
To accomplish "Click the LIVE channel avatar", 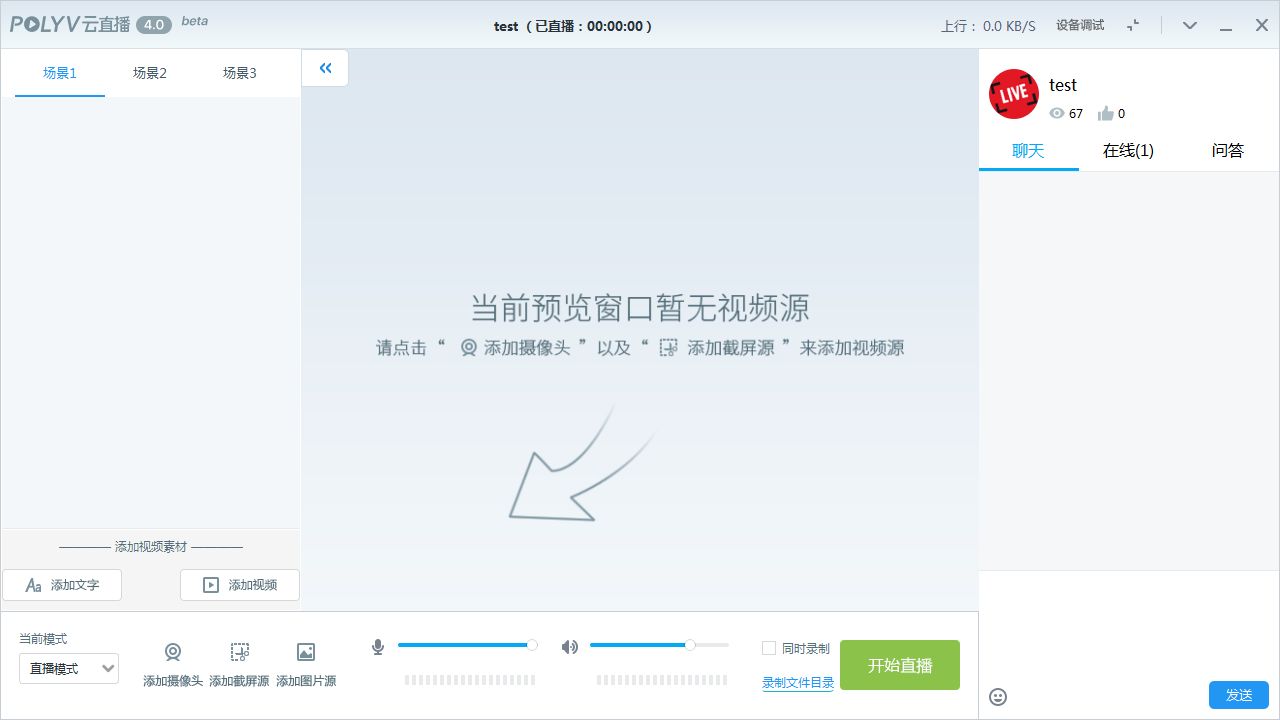I will pos(1014,94).
